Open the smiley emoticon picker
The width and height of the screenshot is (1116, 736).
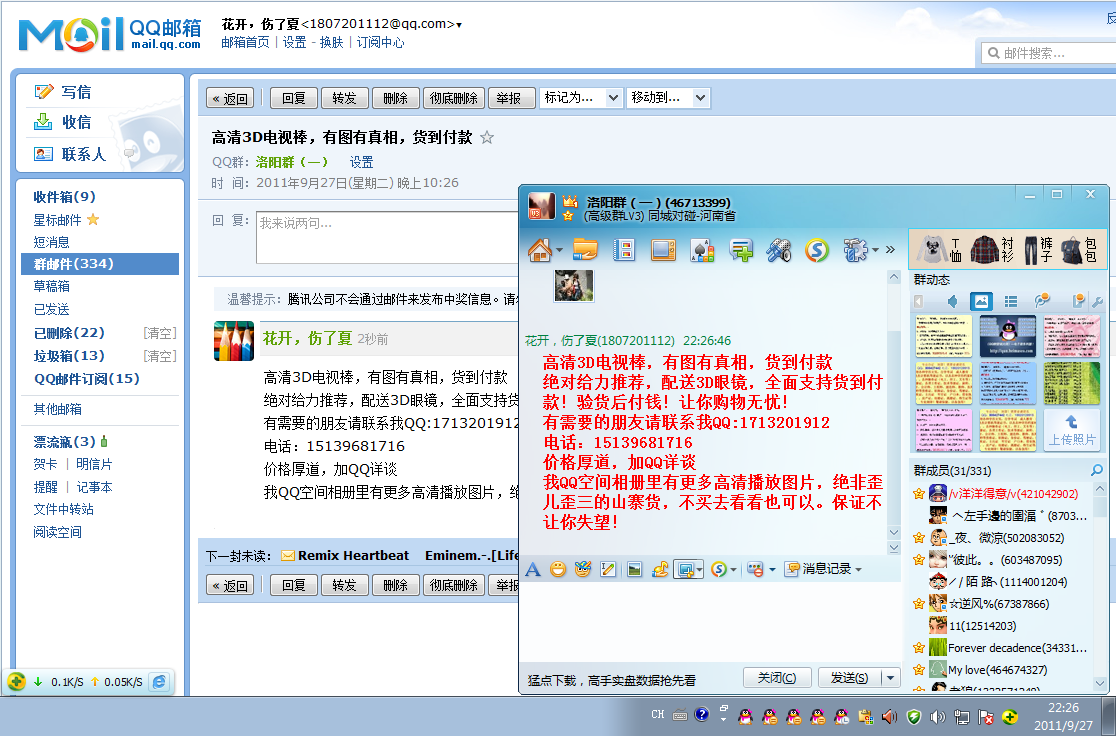(558, 569)
